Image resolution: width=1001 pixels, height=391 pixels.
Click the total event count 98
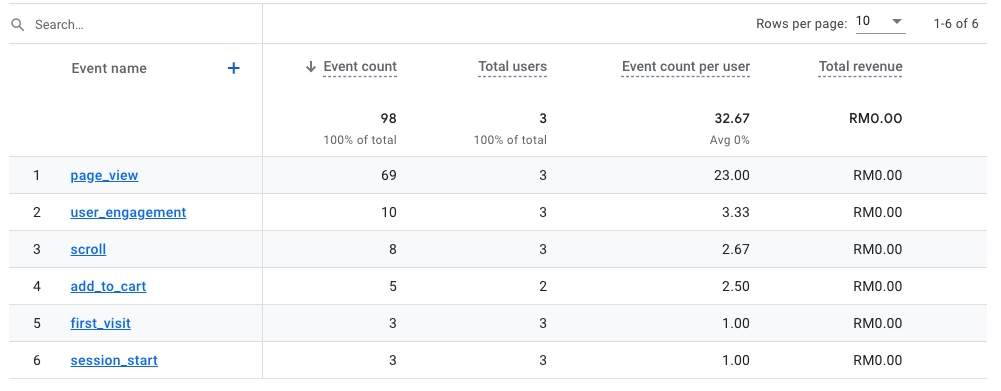coord(389,118)
